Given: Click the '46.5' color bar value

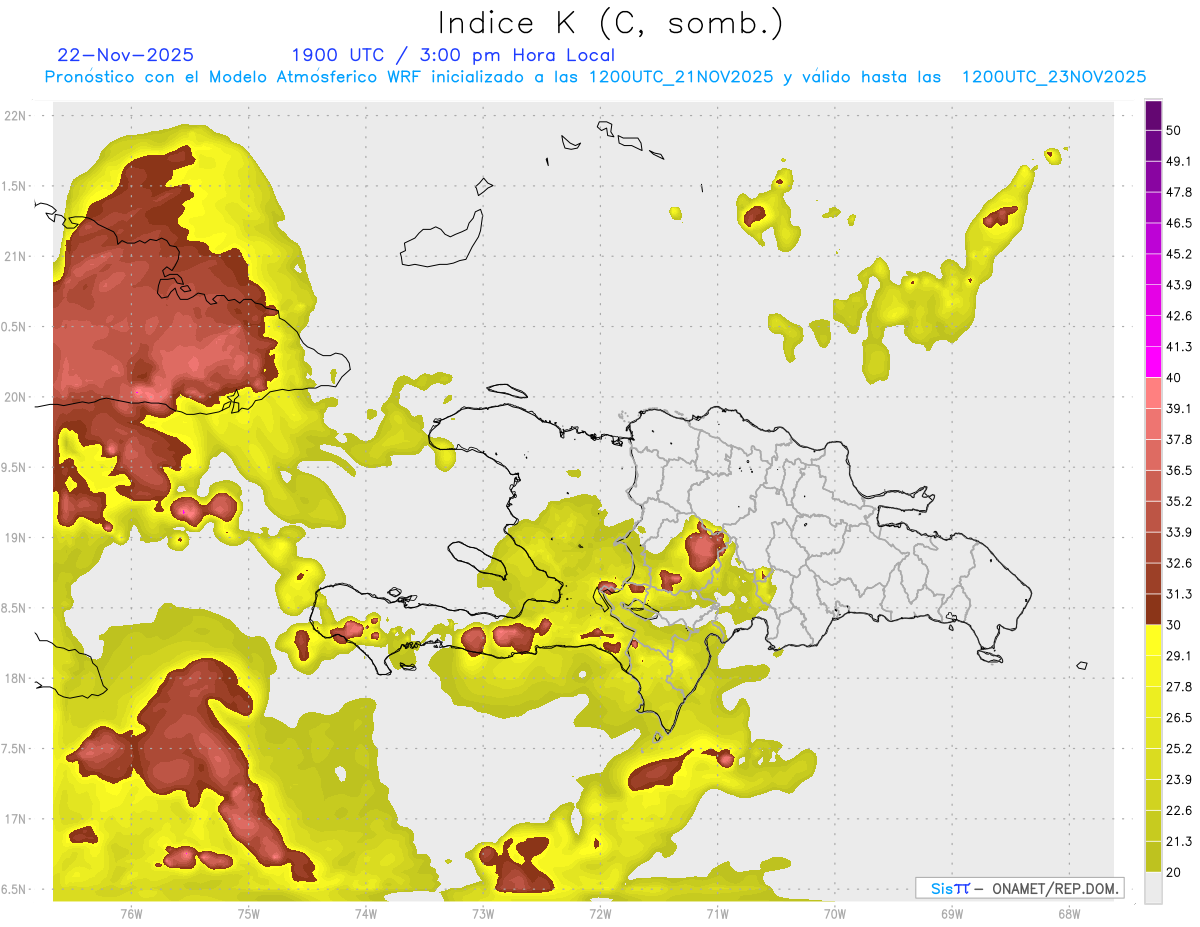Looking at the screenshot, I should [1179, 223].
